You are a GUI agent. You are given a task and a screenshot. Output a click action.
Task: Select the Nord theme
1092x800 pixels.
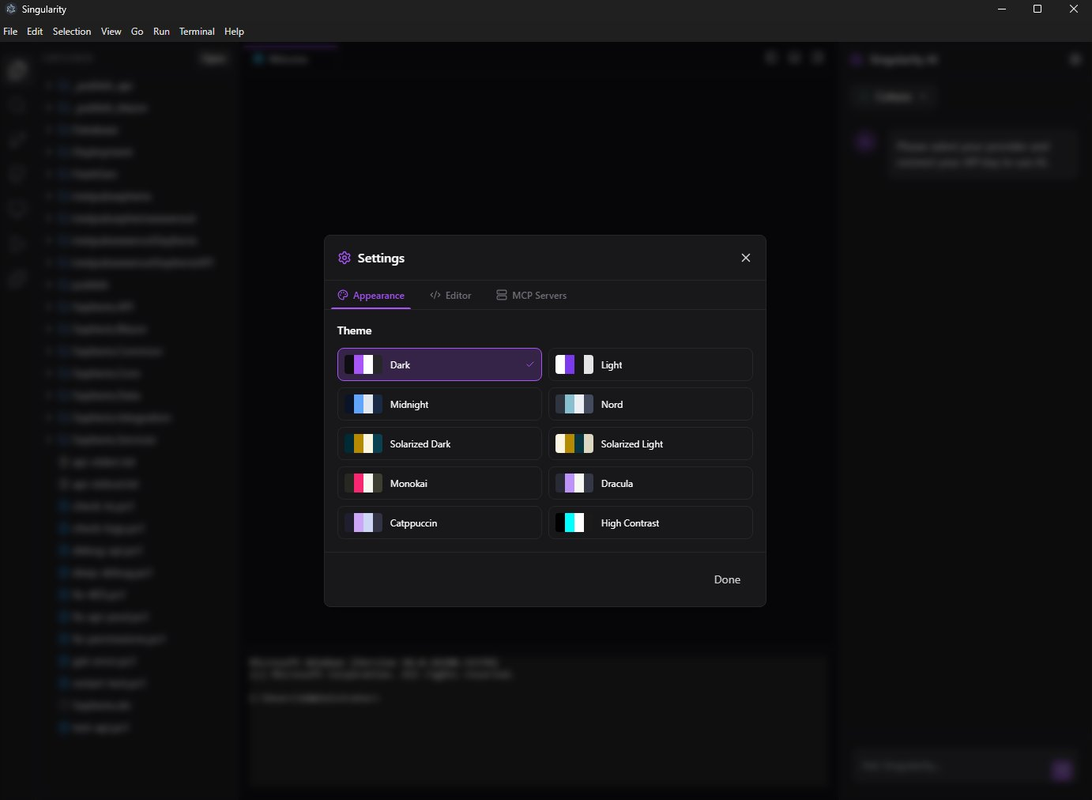[650, 404]
